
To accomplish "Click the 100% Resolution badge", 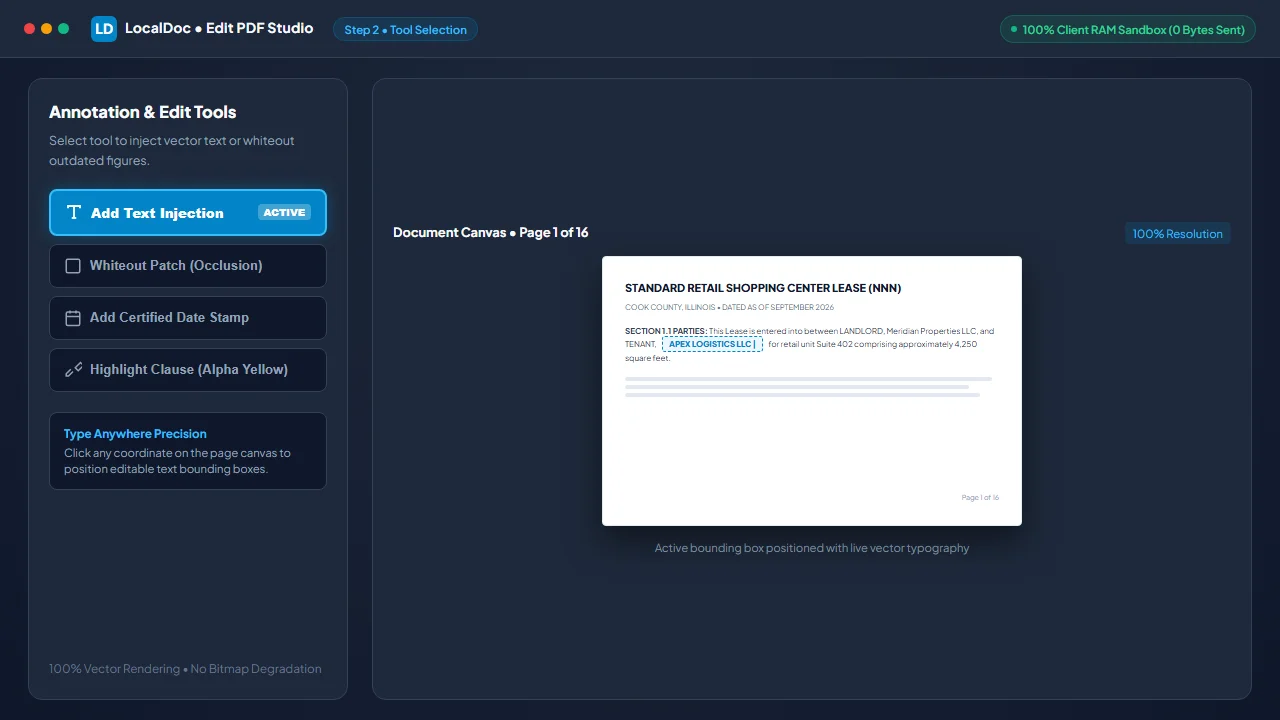I will coord(1177,234).
